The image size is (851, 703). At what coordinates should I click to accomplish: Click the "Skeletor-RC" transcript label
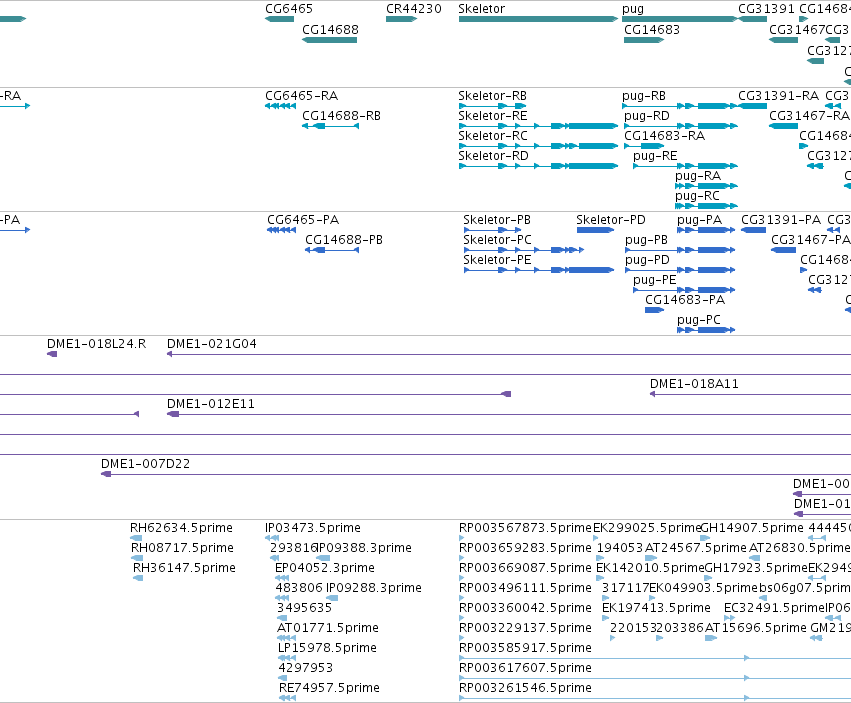coord(493,136)
